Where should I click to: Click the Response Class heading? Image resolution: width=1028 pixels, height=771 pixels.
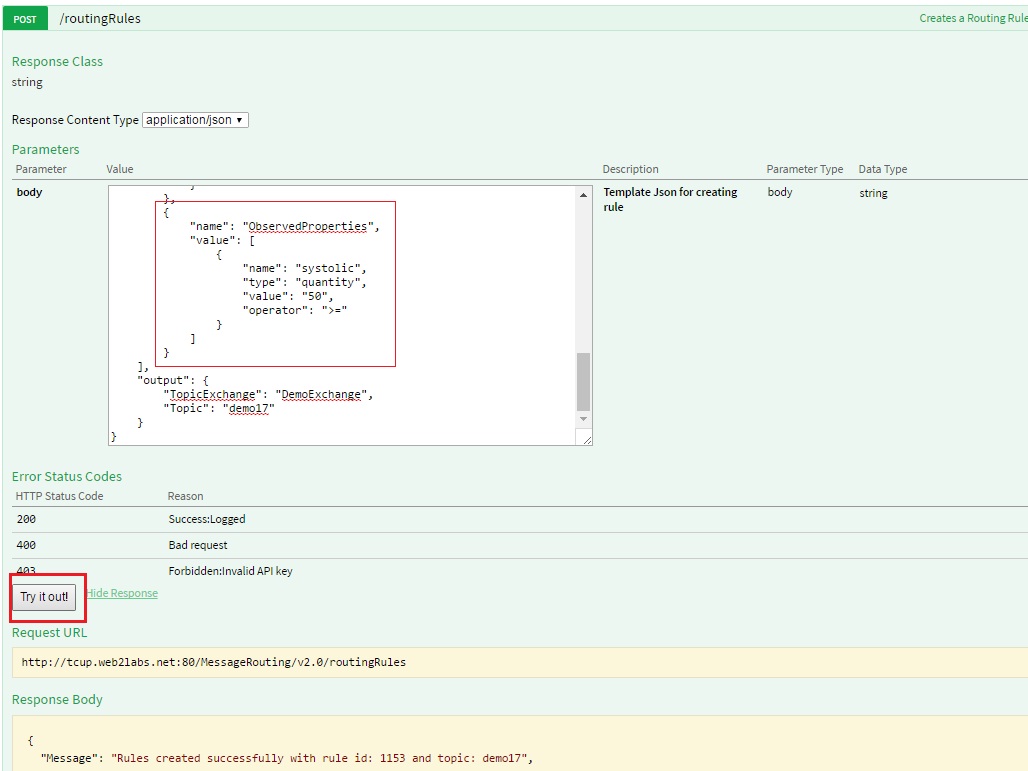click(57, 62)
